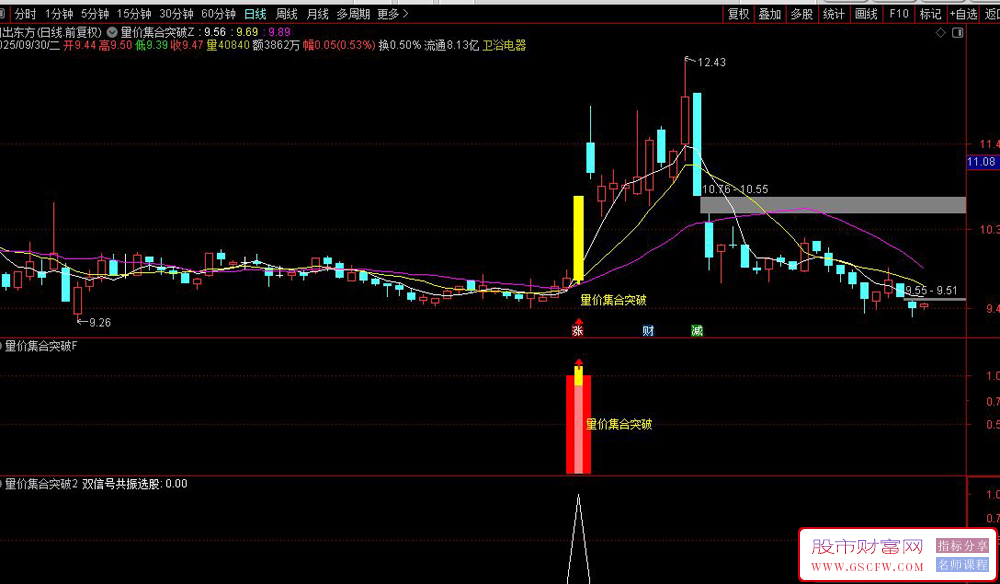Add stock via +自选 button
The width and height of the screenshot is (1000, 584).
click(x=963, y=13)
